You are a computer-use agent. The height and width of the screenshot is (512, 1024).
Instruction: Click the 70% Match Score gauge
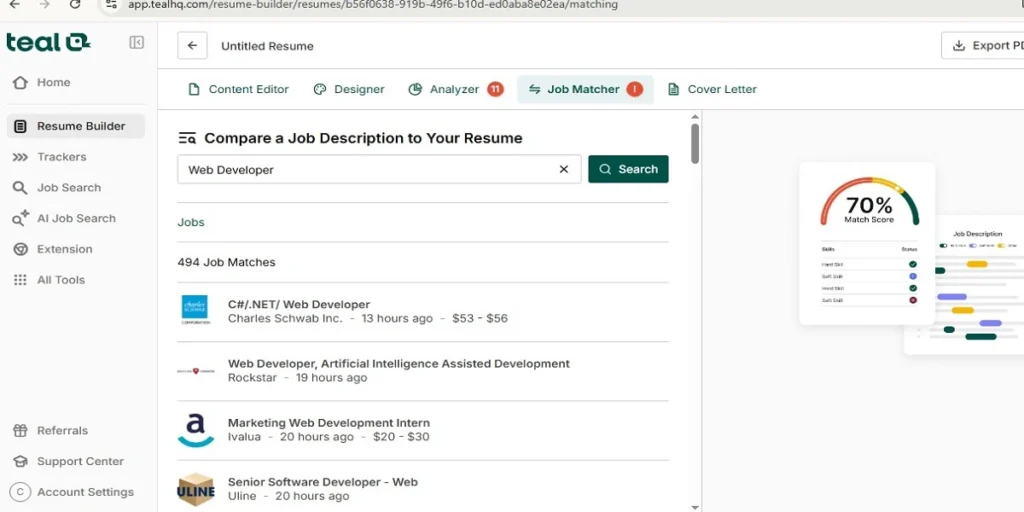click(x=869, y=202)
